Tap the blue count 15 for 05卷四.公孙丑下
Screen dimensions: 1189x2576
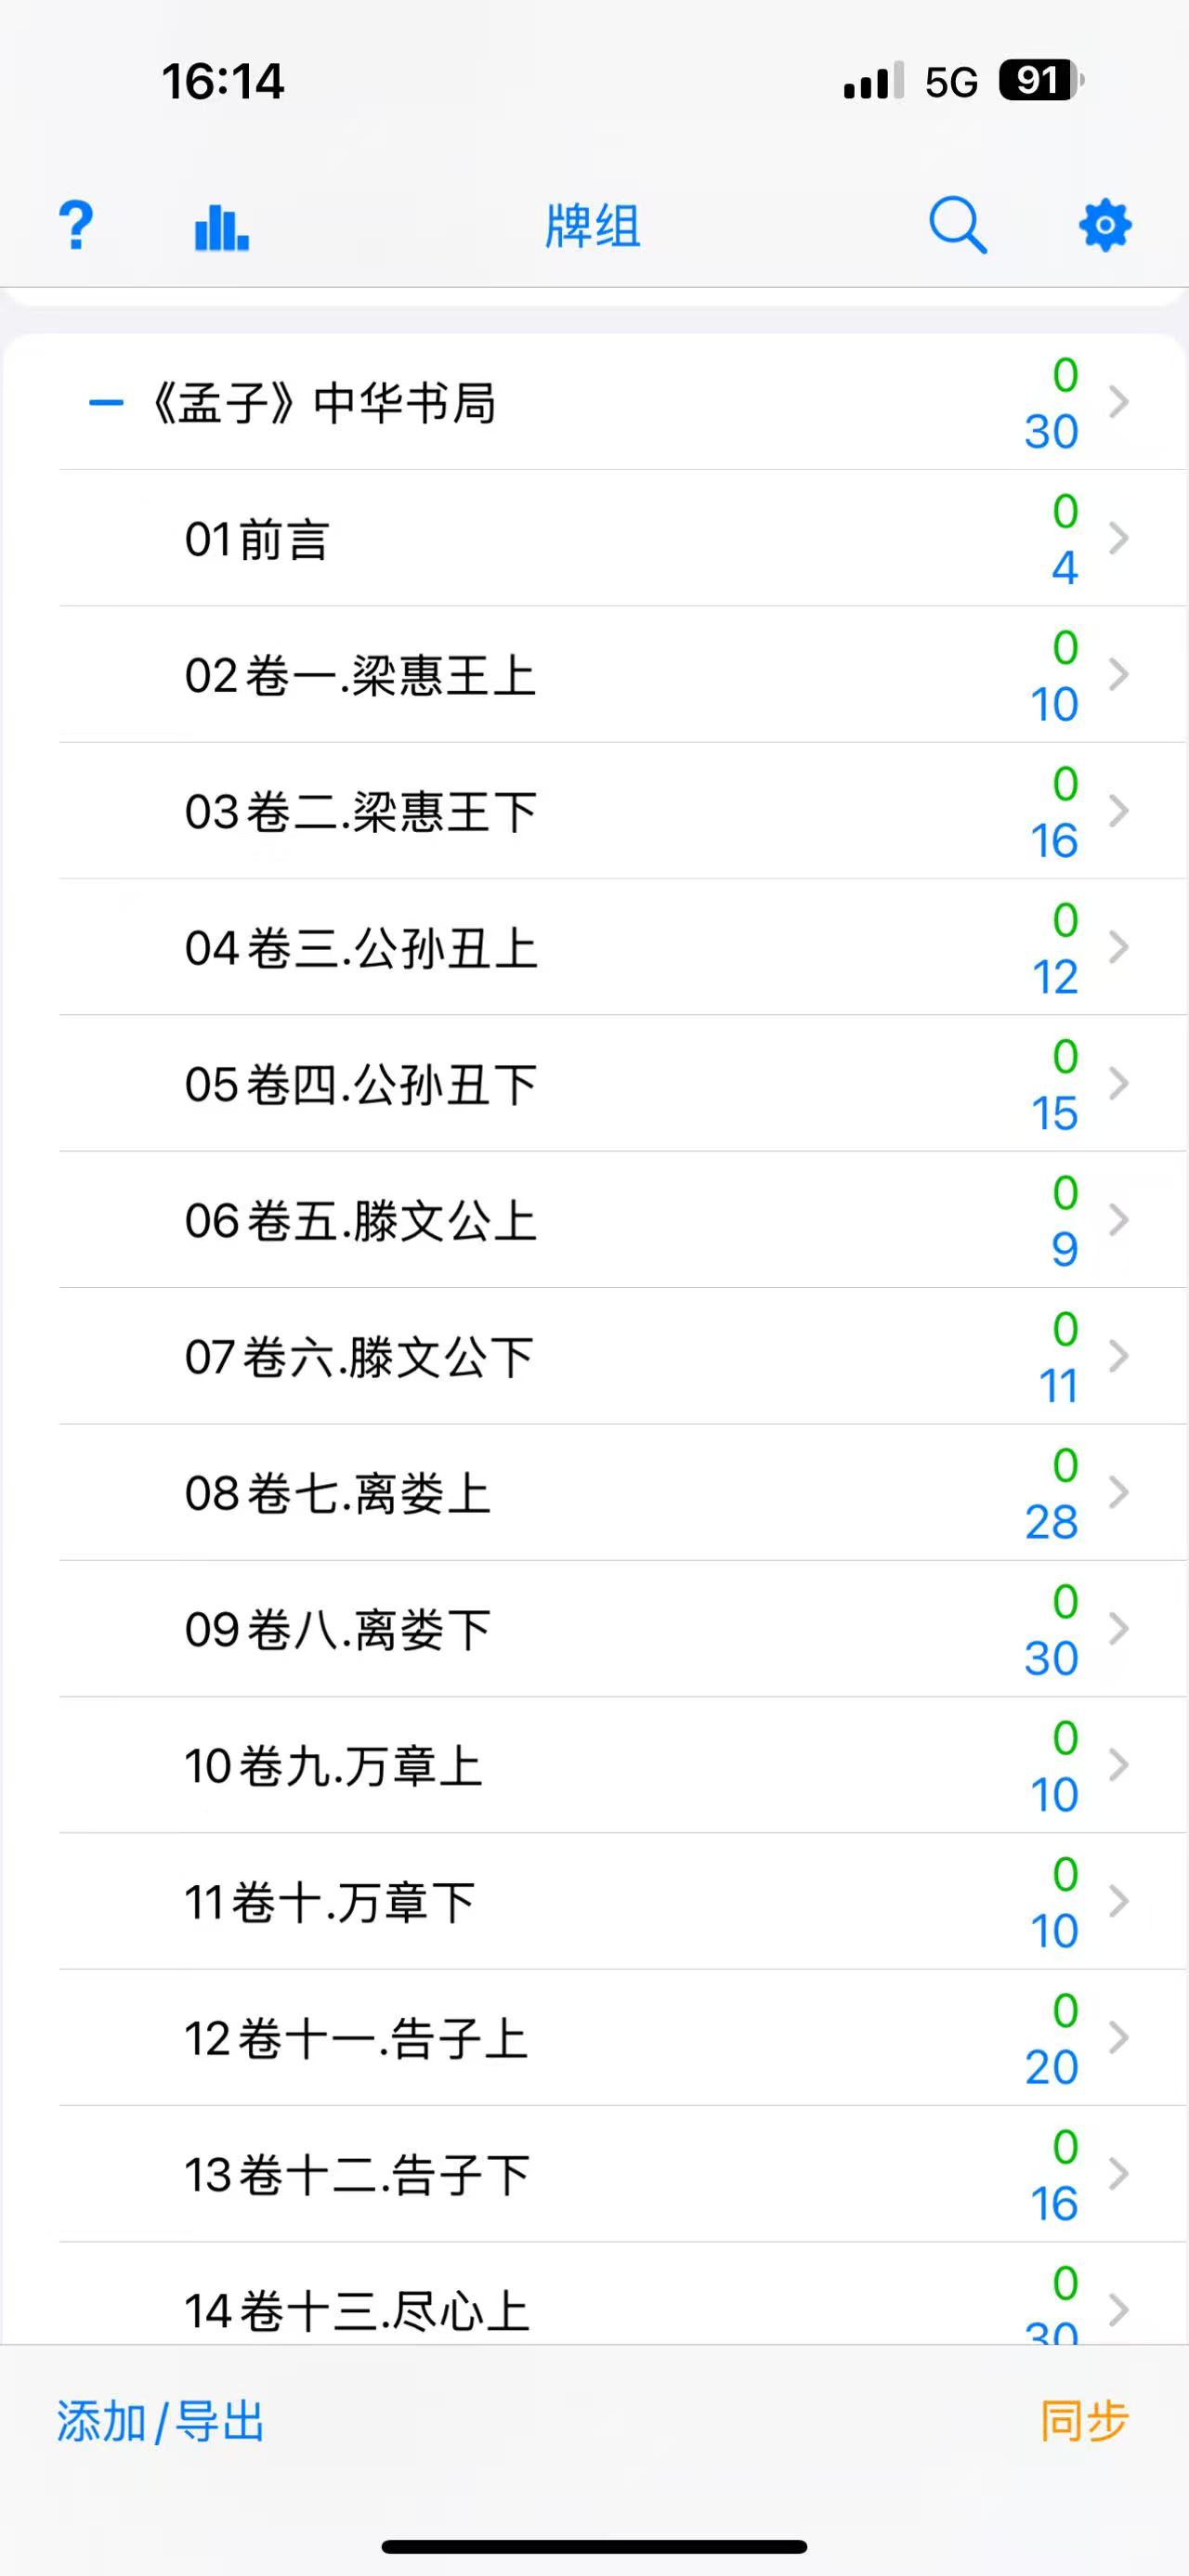1054,1113
